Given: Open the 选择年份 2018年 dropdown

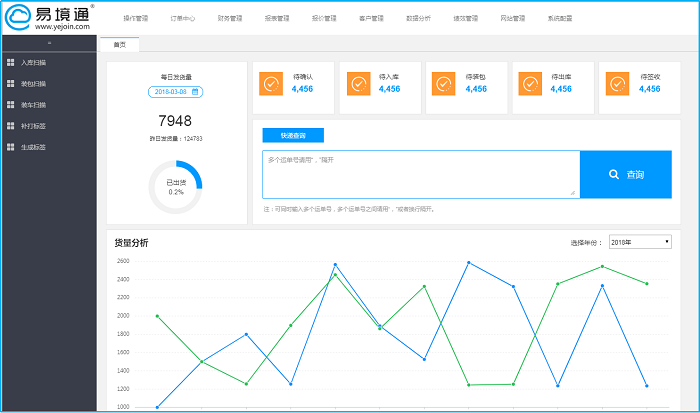Looking at the screenshot, I should click(x=639, y=242).
